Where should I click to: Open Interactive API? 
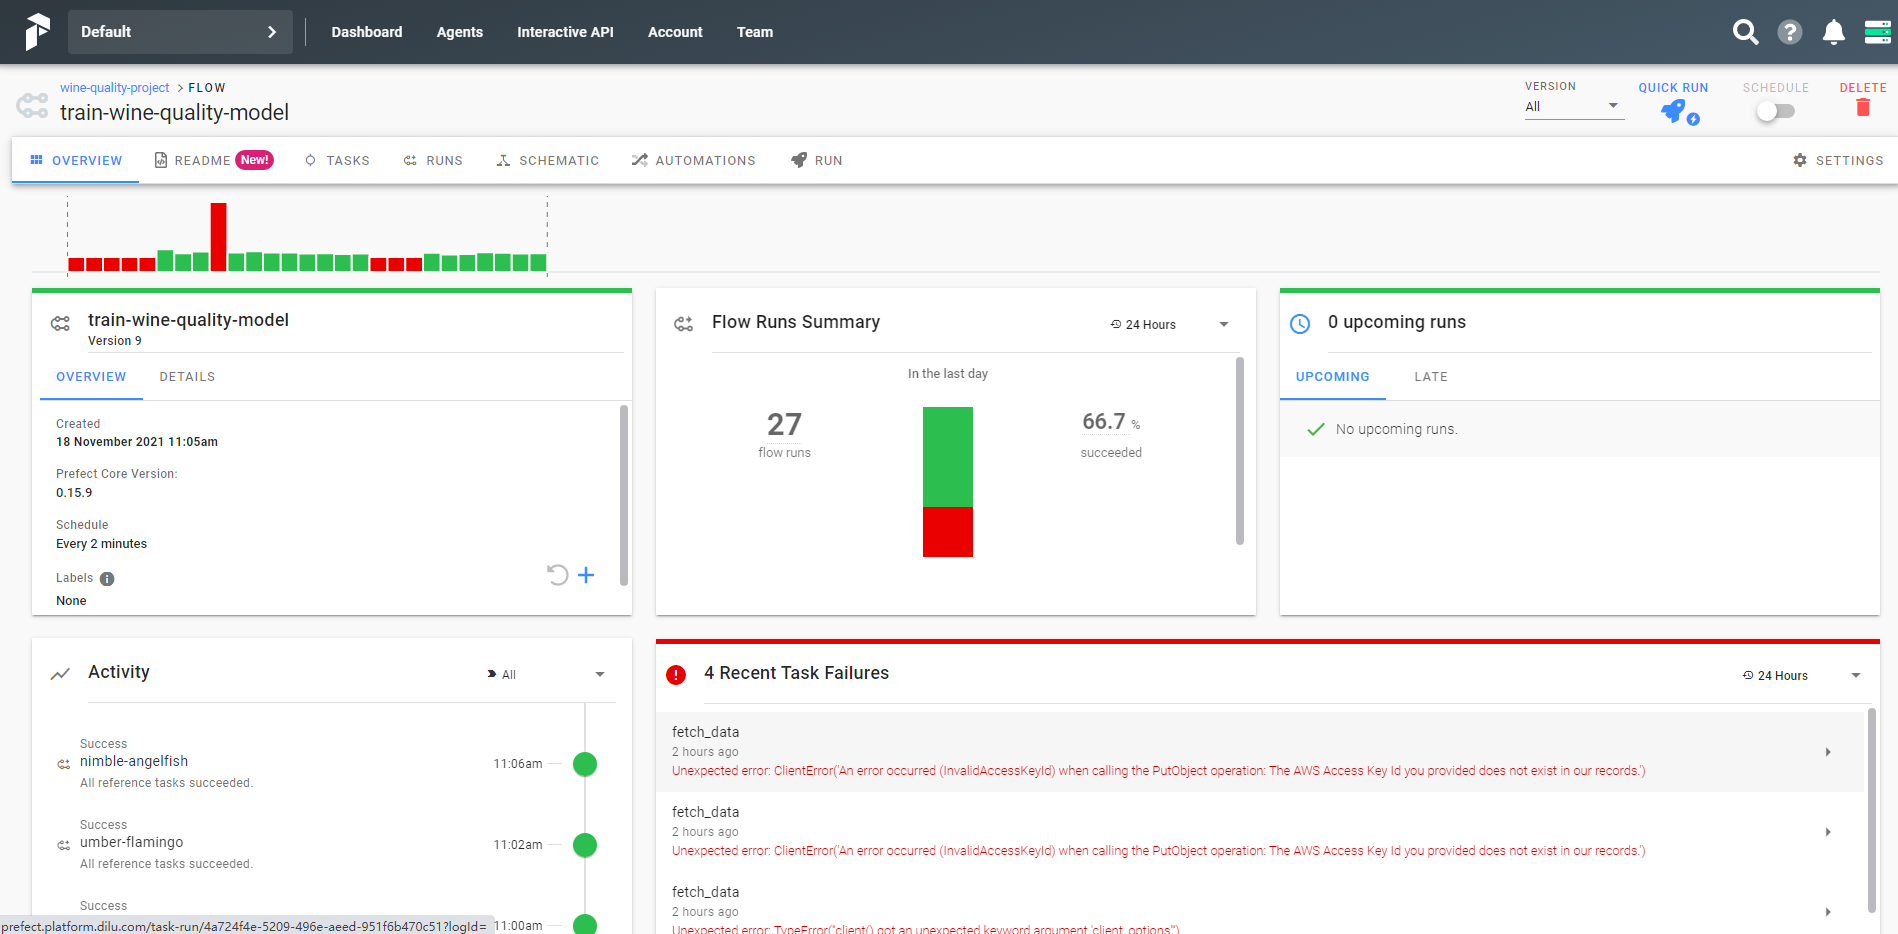[x=565, y=32]
